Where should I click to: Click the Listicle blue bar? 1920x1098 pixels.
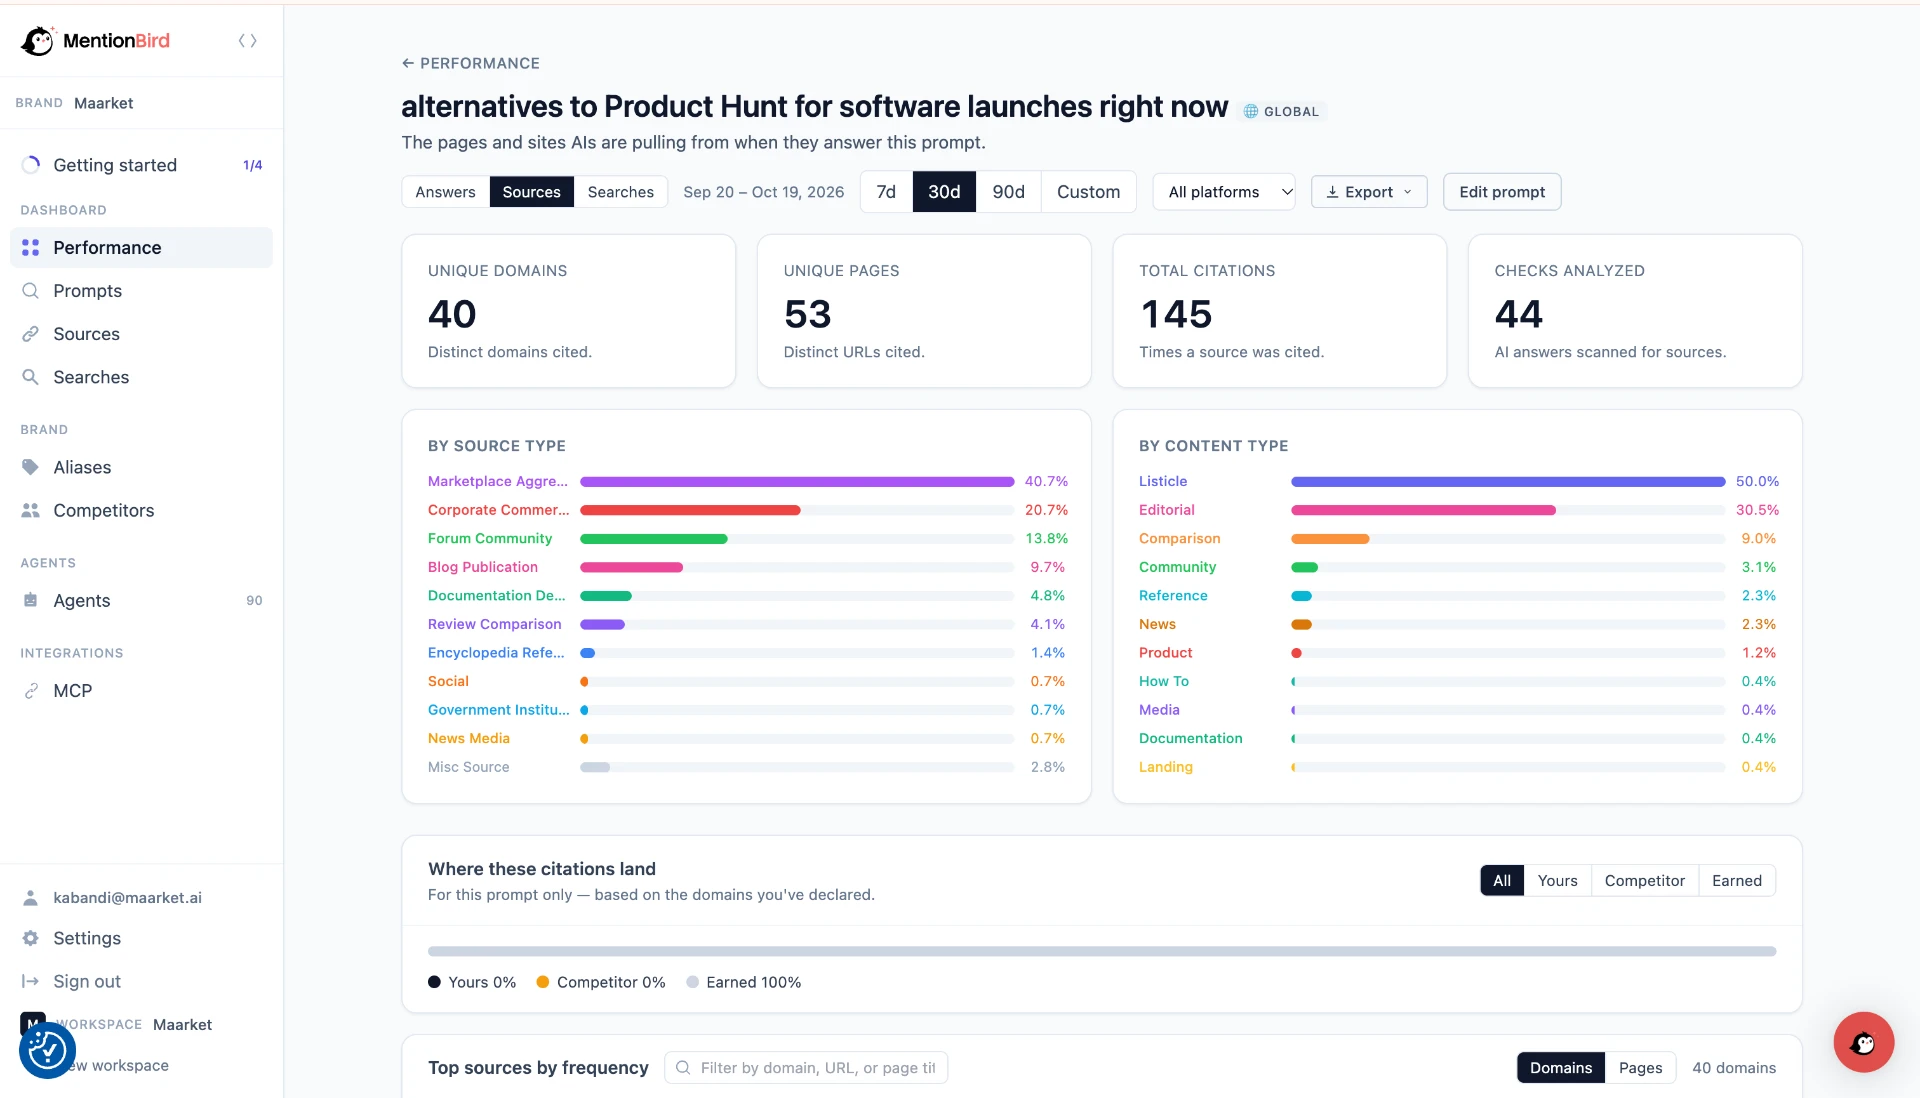point(1508,482)
